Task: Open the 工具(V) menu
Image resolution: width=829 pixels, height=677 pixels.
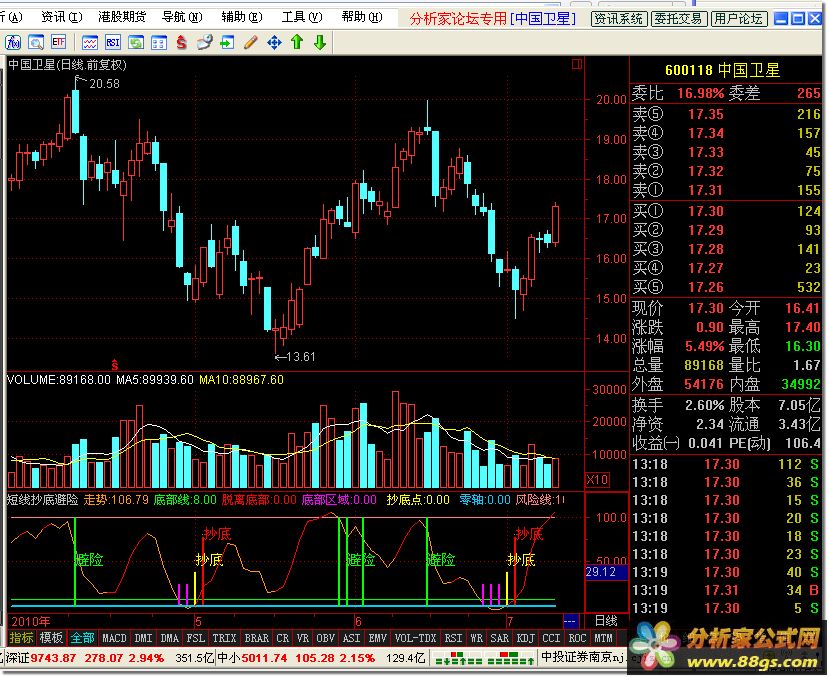Action: coord(302,17)
